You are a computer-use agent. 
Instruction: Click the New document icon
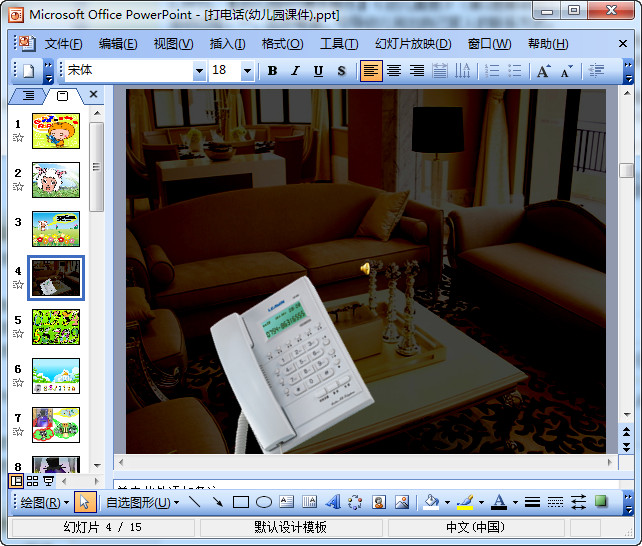28,71
